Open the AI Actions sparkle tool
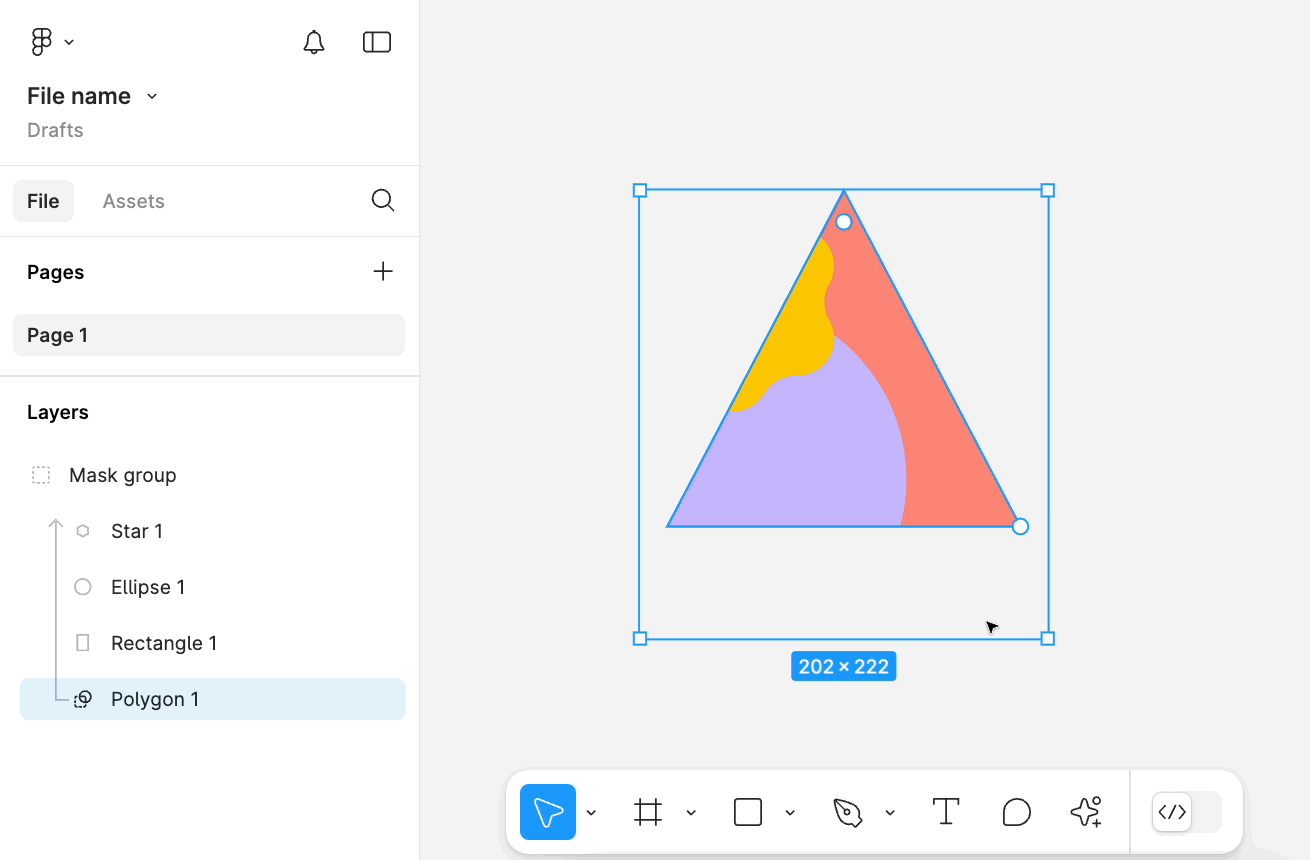The height and width of the screenshot is (860, 1310). point(1085,812)
